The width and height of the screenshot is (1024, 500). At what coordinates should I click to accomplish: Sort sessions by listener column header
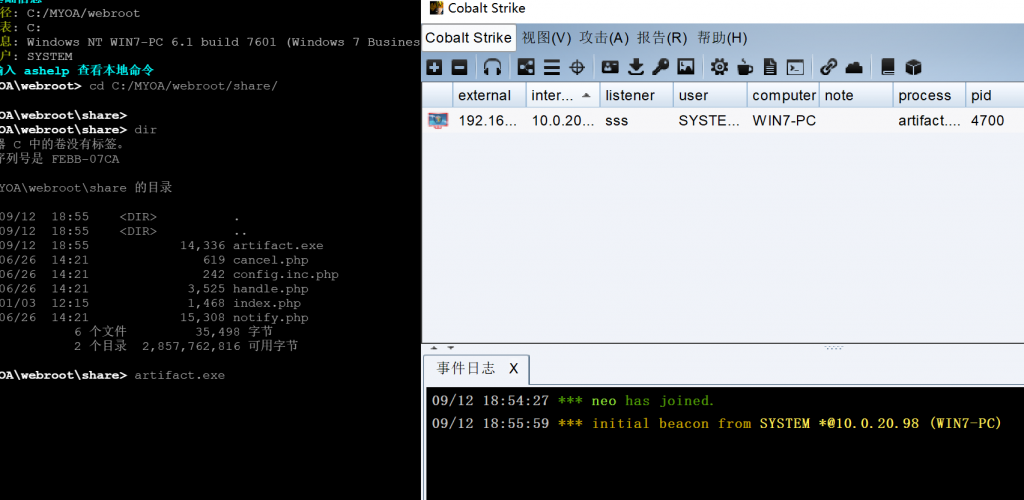click(637, 95)
